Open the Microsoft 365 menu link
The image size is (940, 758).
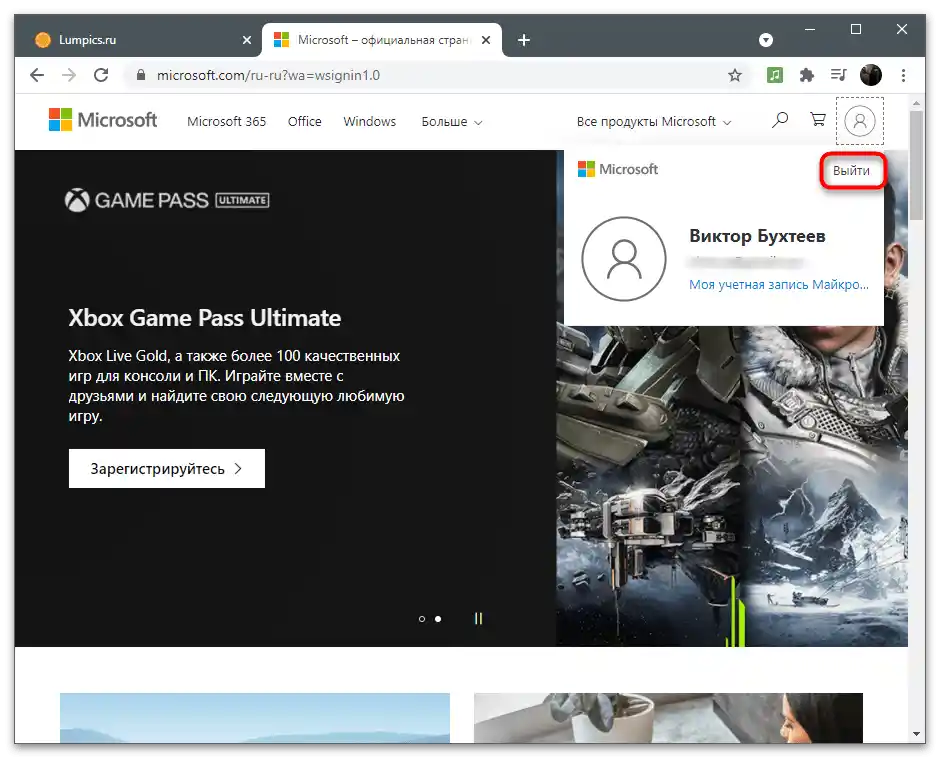(x=226, y=122)
